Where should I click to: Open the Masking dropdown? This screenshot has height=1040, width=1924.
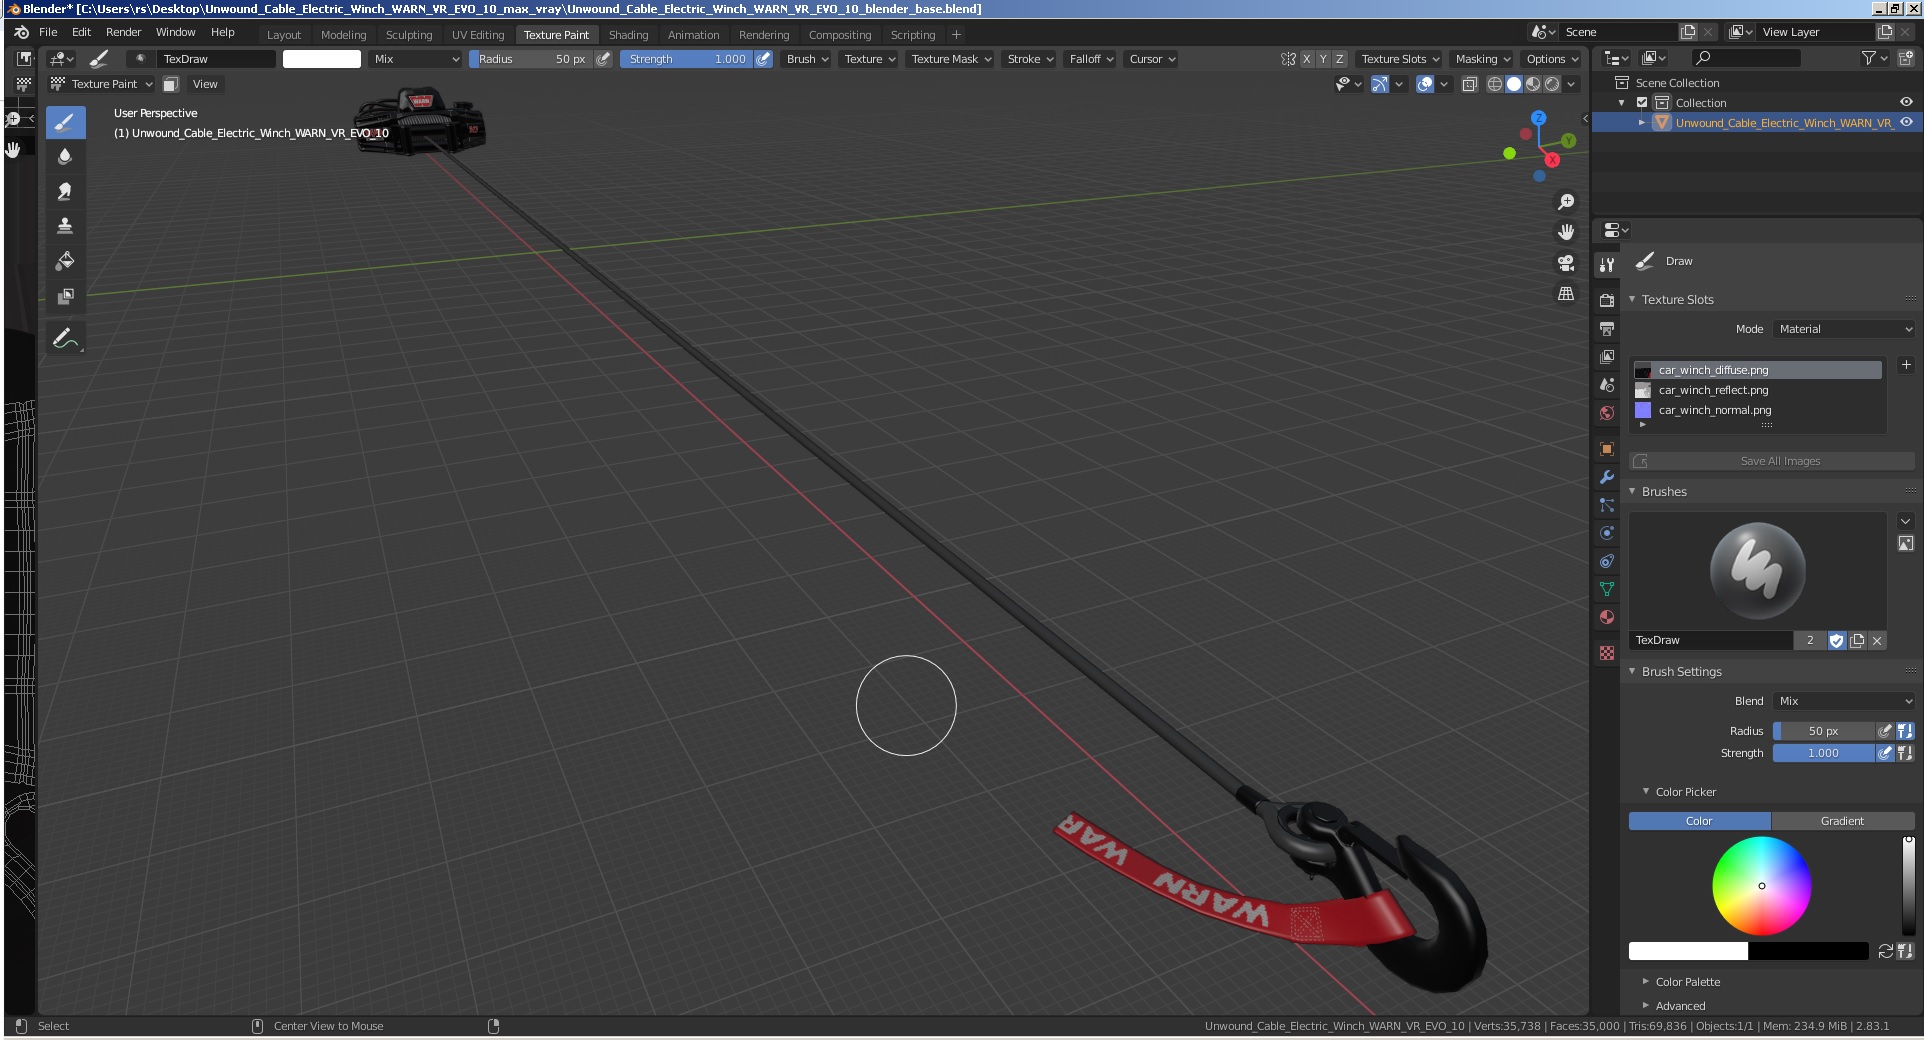[x=1482, y=59]
